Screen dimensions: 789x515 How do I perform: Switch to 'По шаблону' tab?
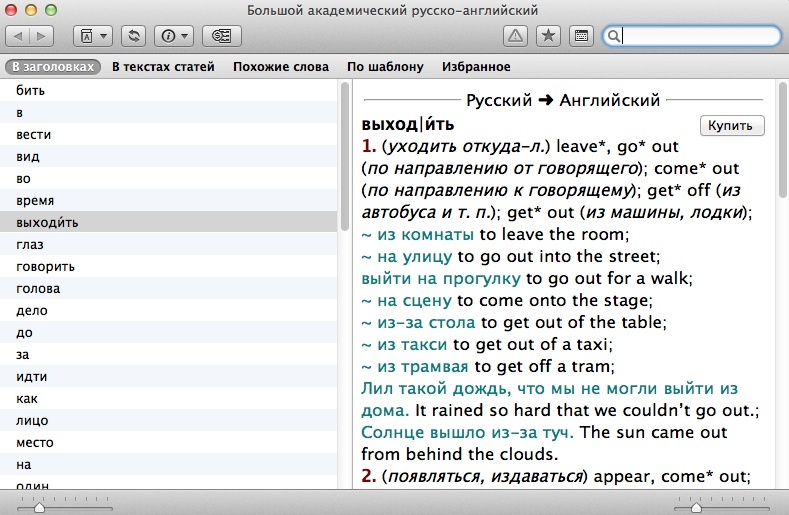(385, 66)
